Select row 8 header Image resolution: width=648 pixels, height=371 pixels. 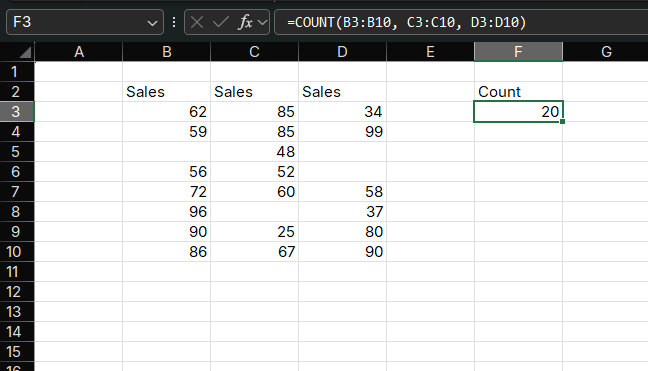[17, 212]
